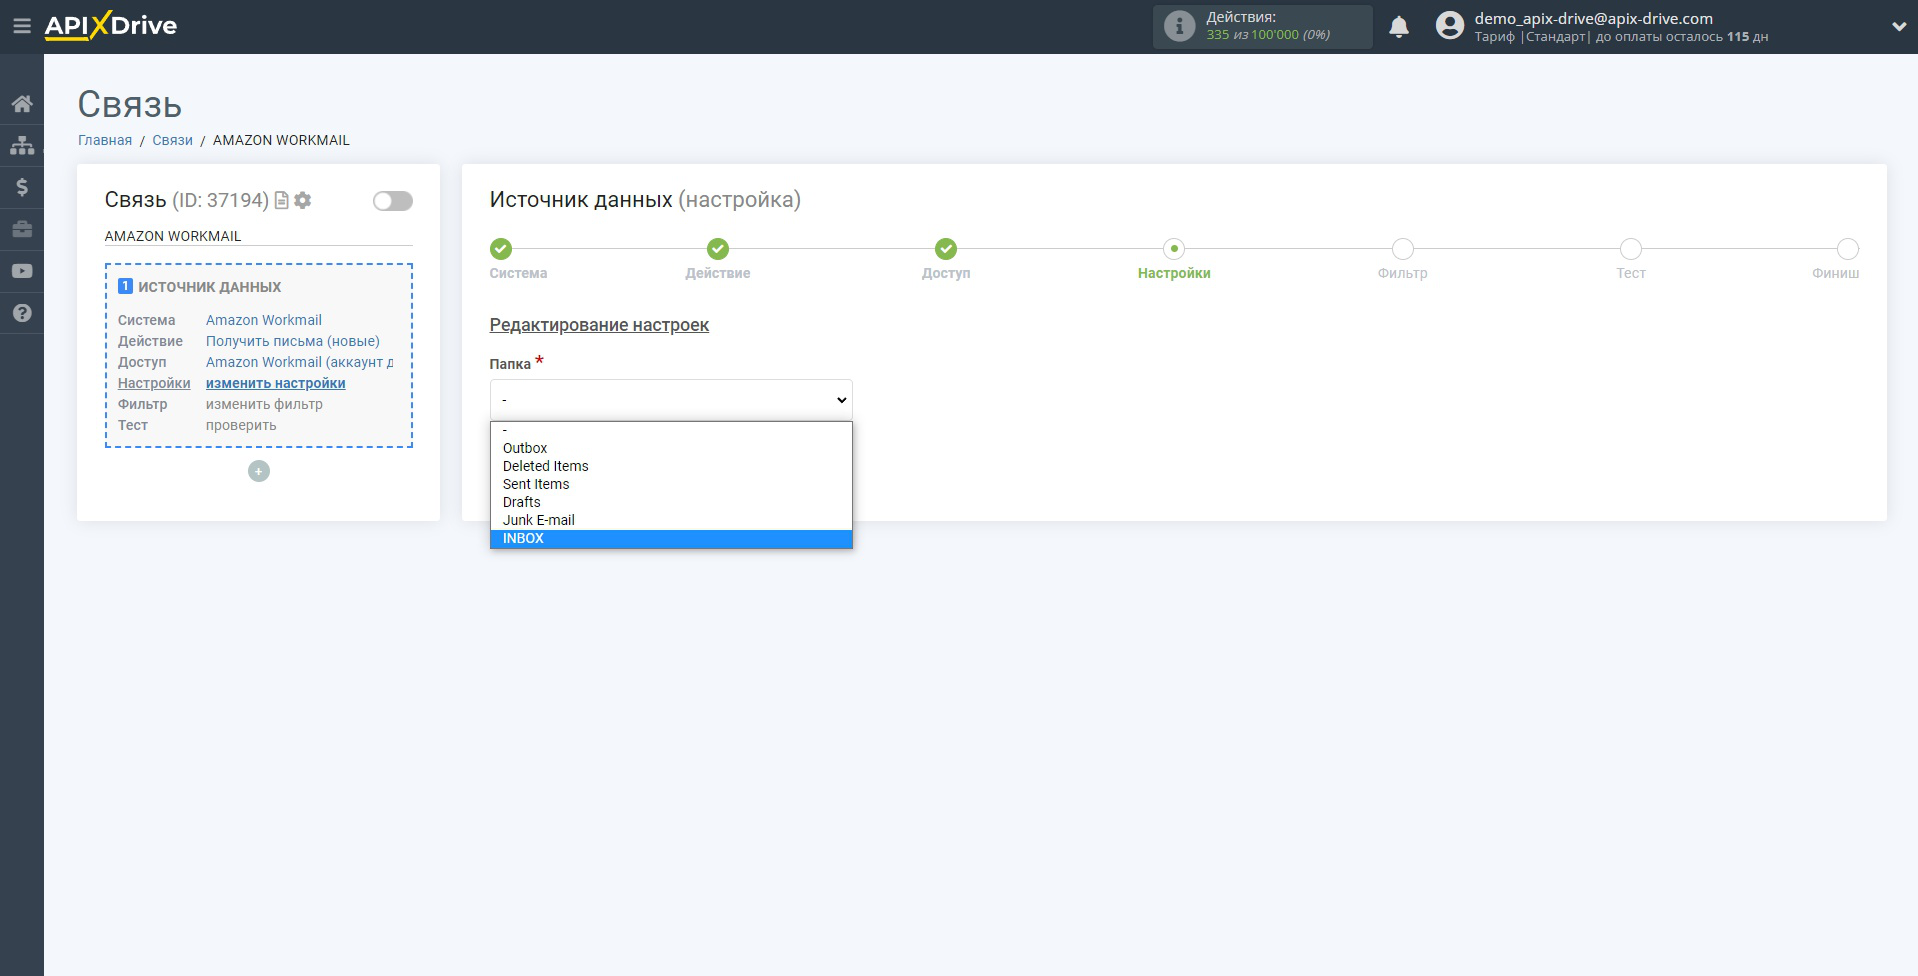Open Главная breadcrumb link
The image size is (1918, 976).
pos(105,140)
